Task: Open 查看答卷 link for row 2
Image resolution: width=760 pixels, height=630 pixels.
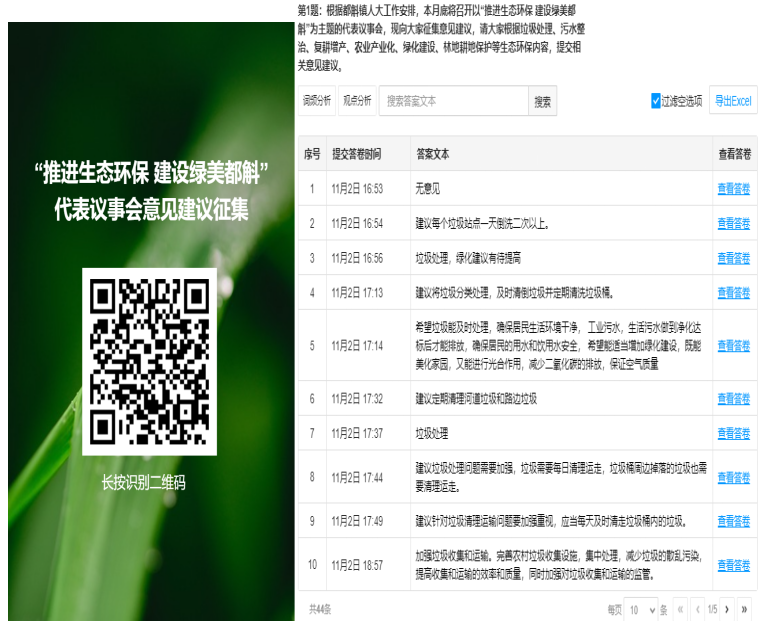Action: tap(734, 223)
